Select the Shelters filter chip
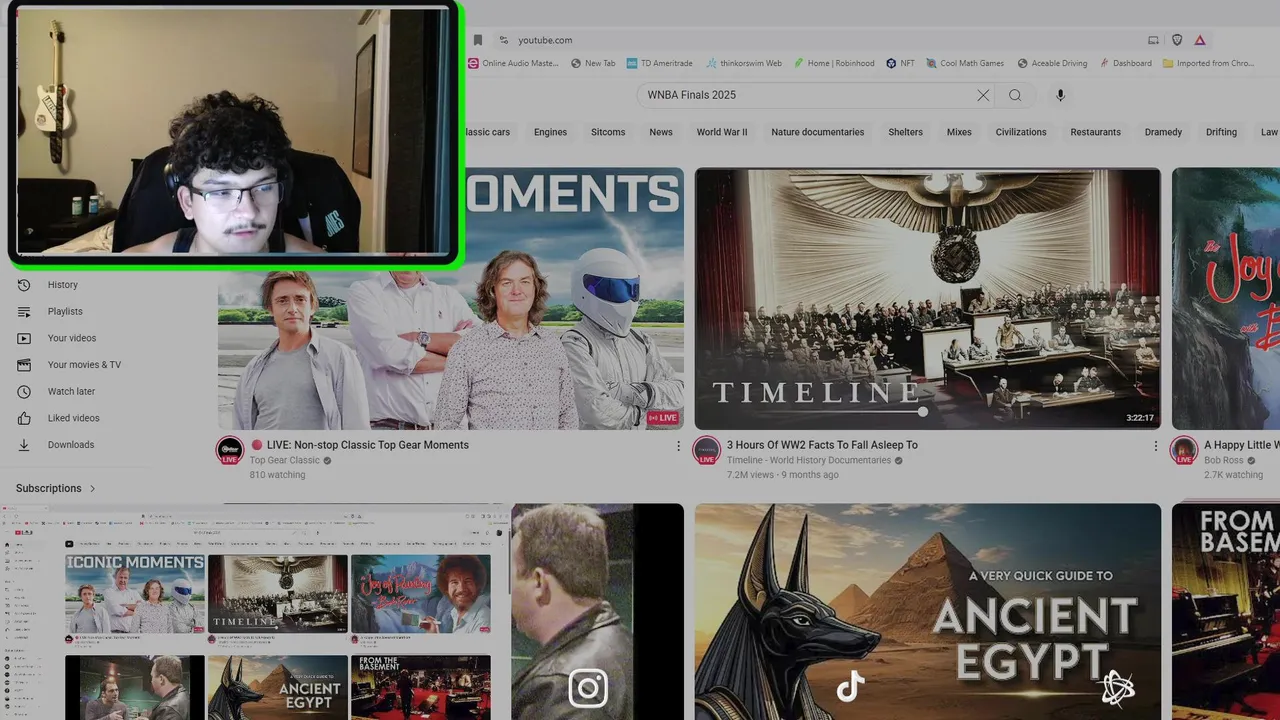Screen dimensions: 1280x720 (905, 132)
